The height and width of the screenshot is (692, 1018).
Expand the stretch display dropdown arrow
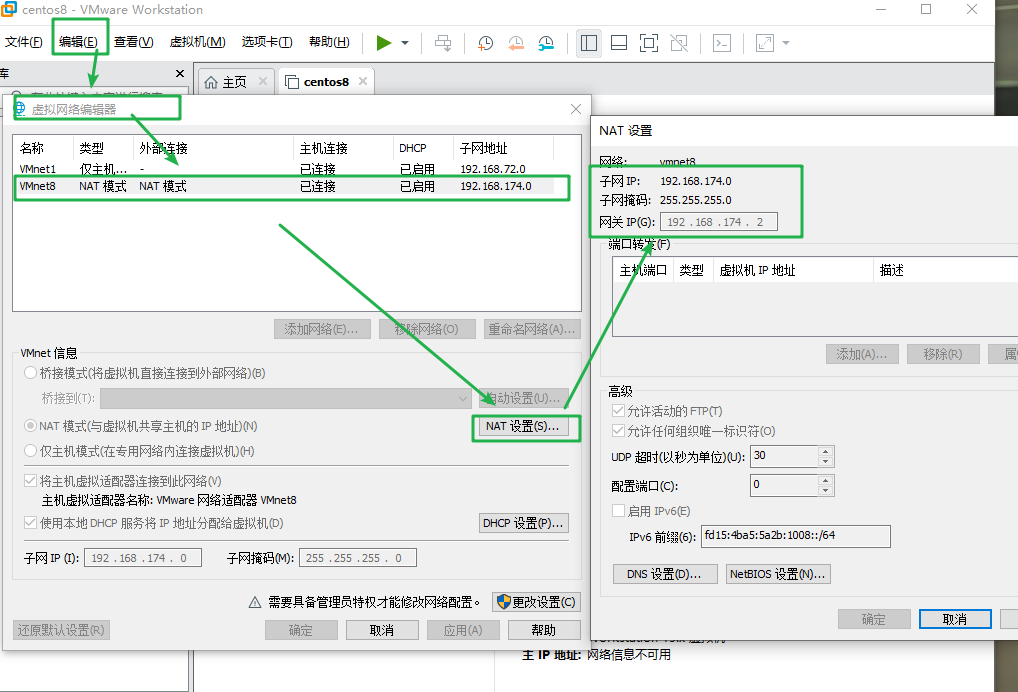click(x=786, y=43)
